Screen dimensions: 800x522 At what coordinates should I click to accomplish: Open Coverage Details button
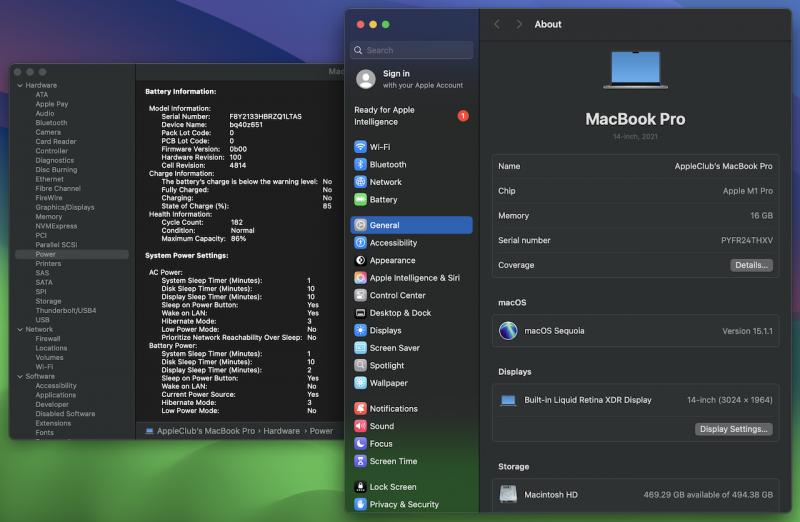751,265
